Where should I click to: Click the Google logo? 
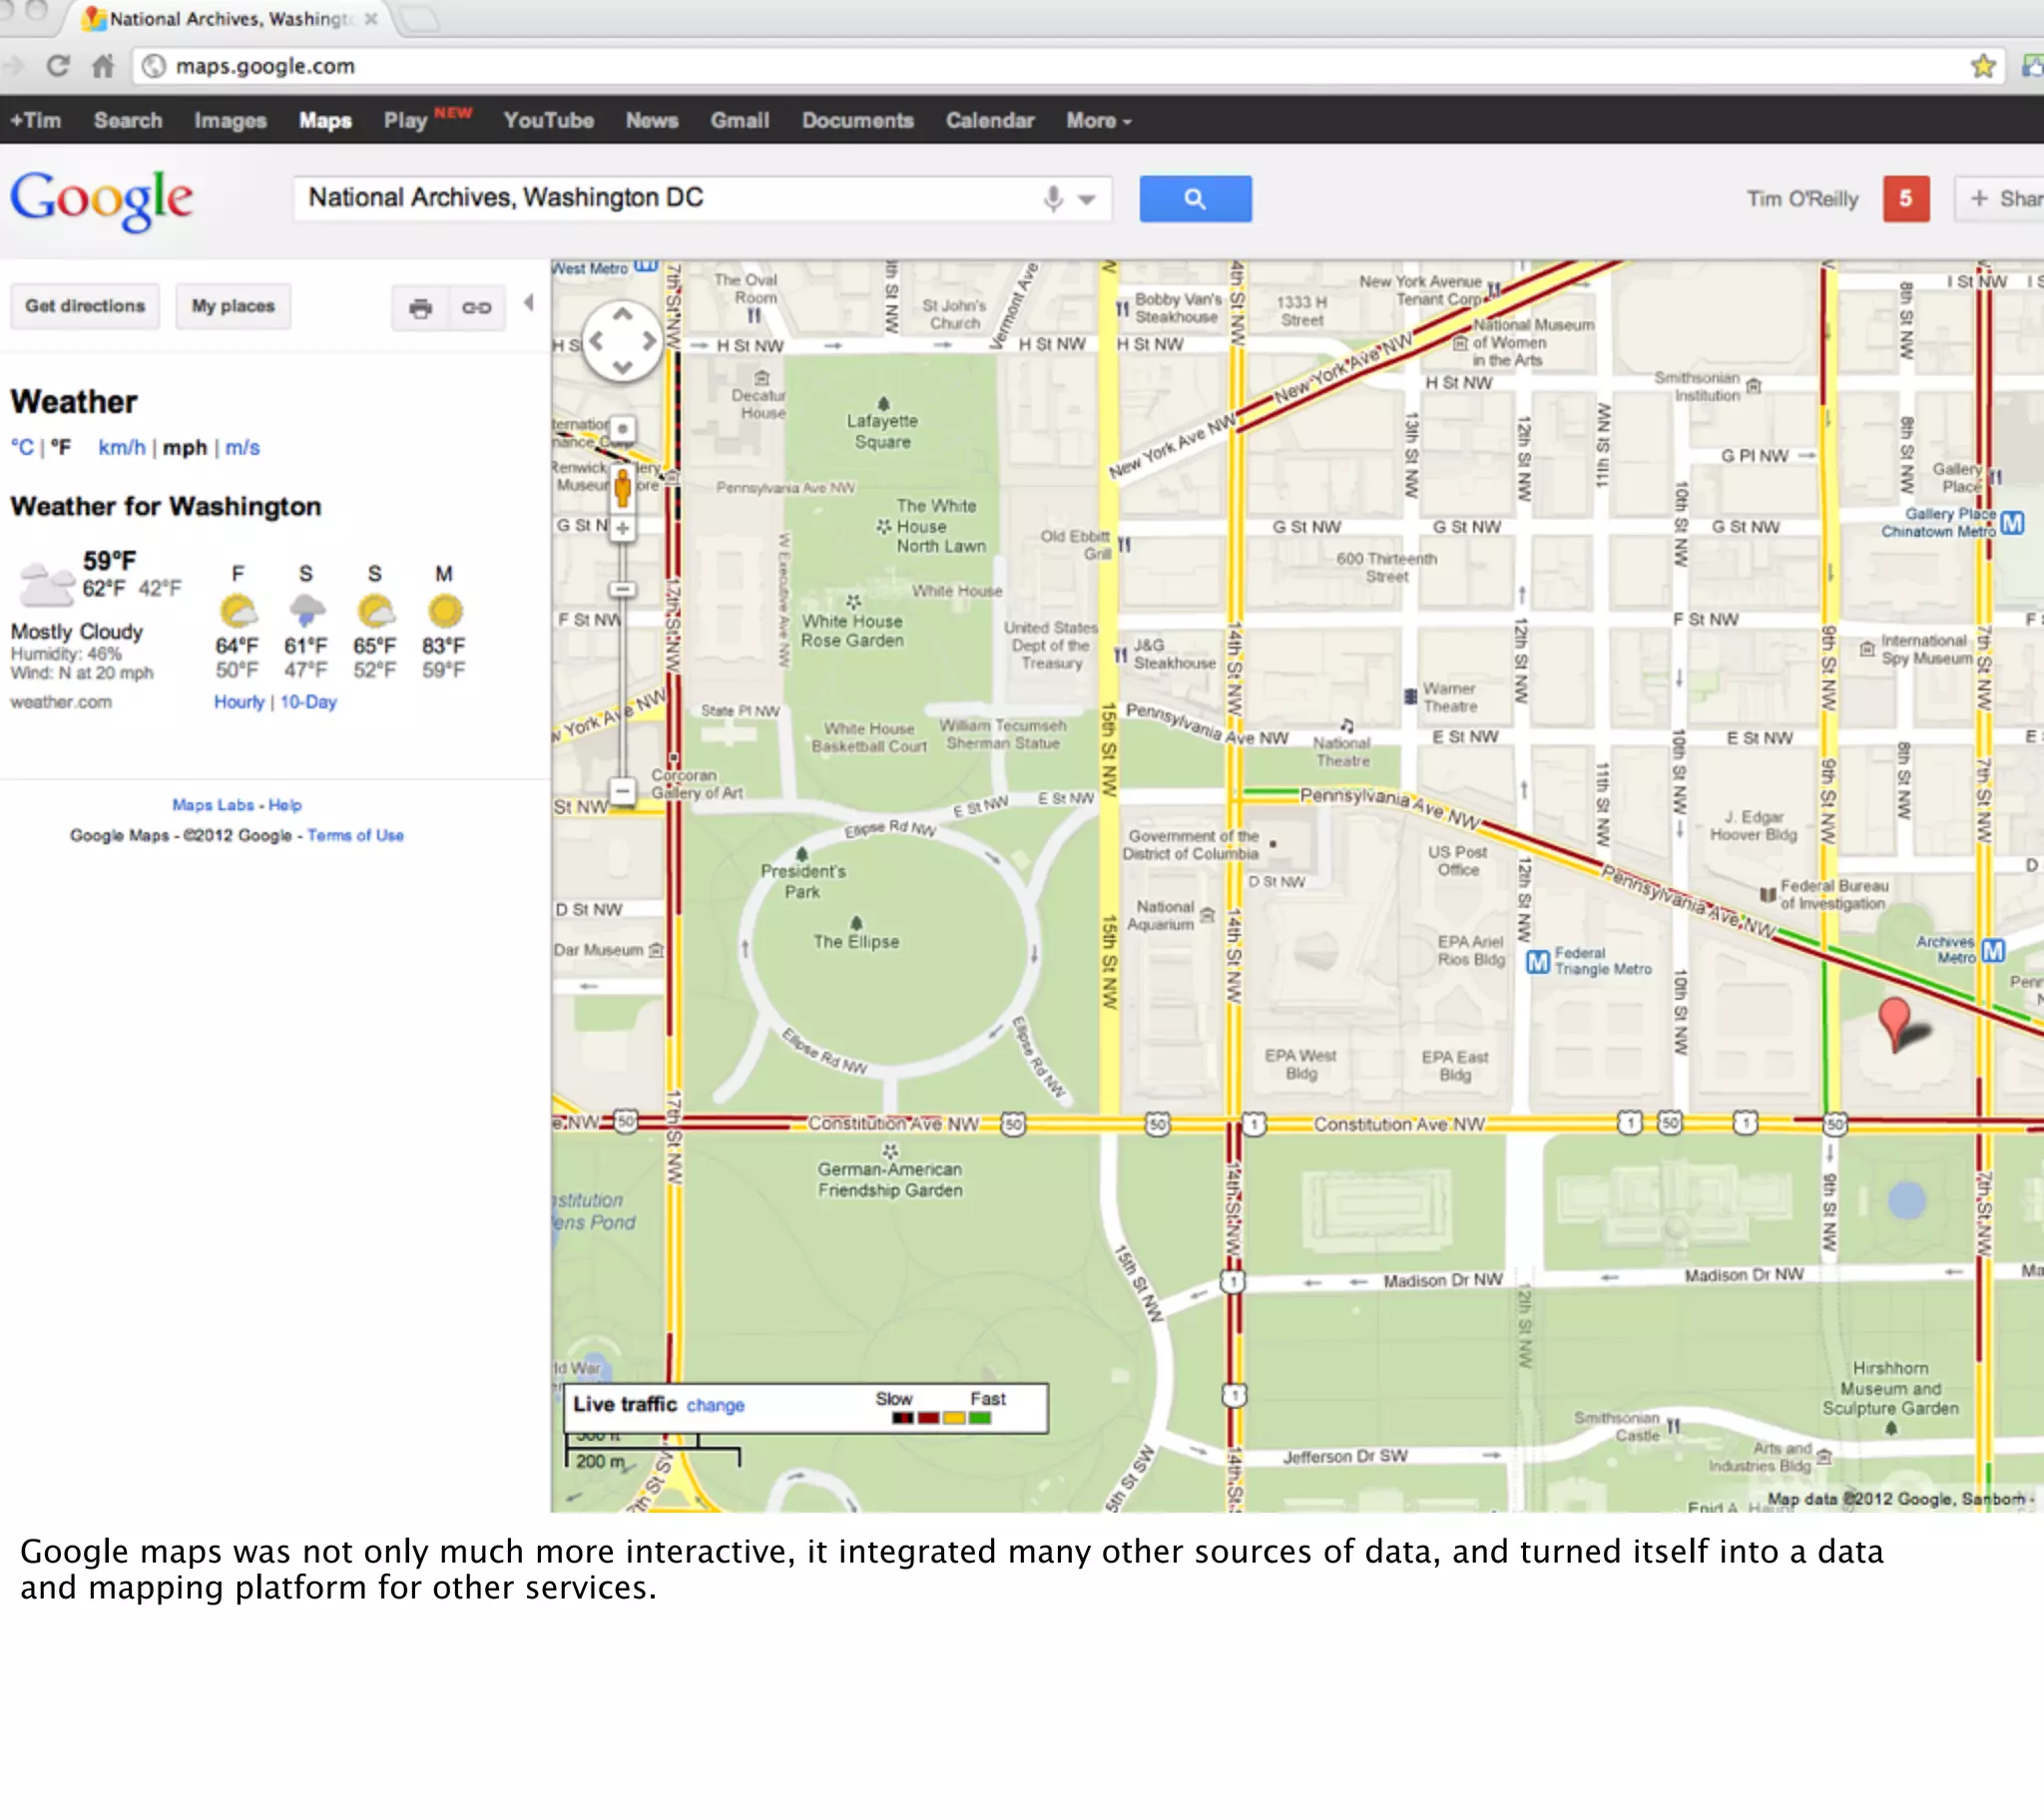pos(101,199)
